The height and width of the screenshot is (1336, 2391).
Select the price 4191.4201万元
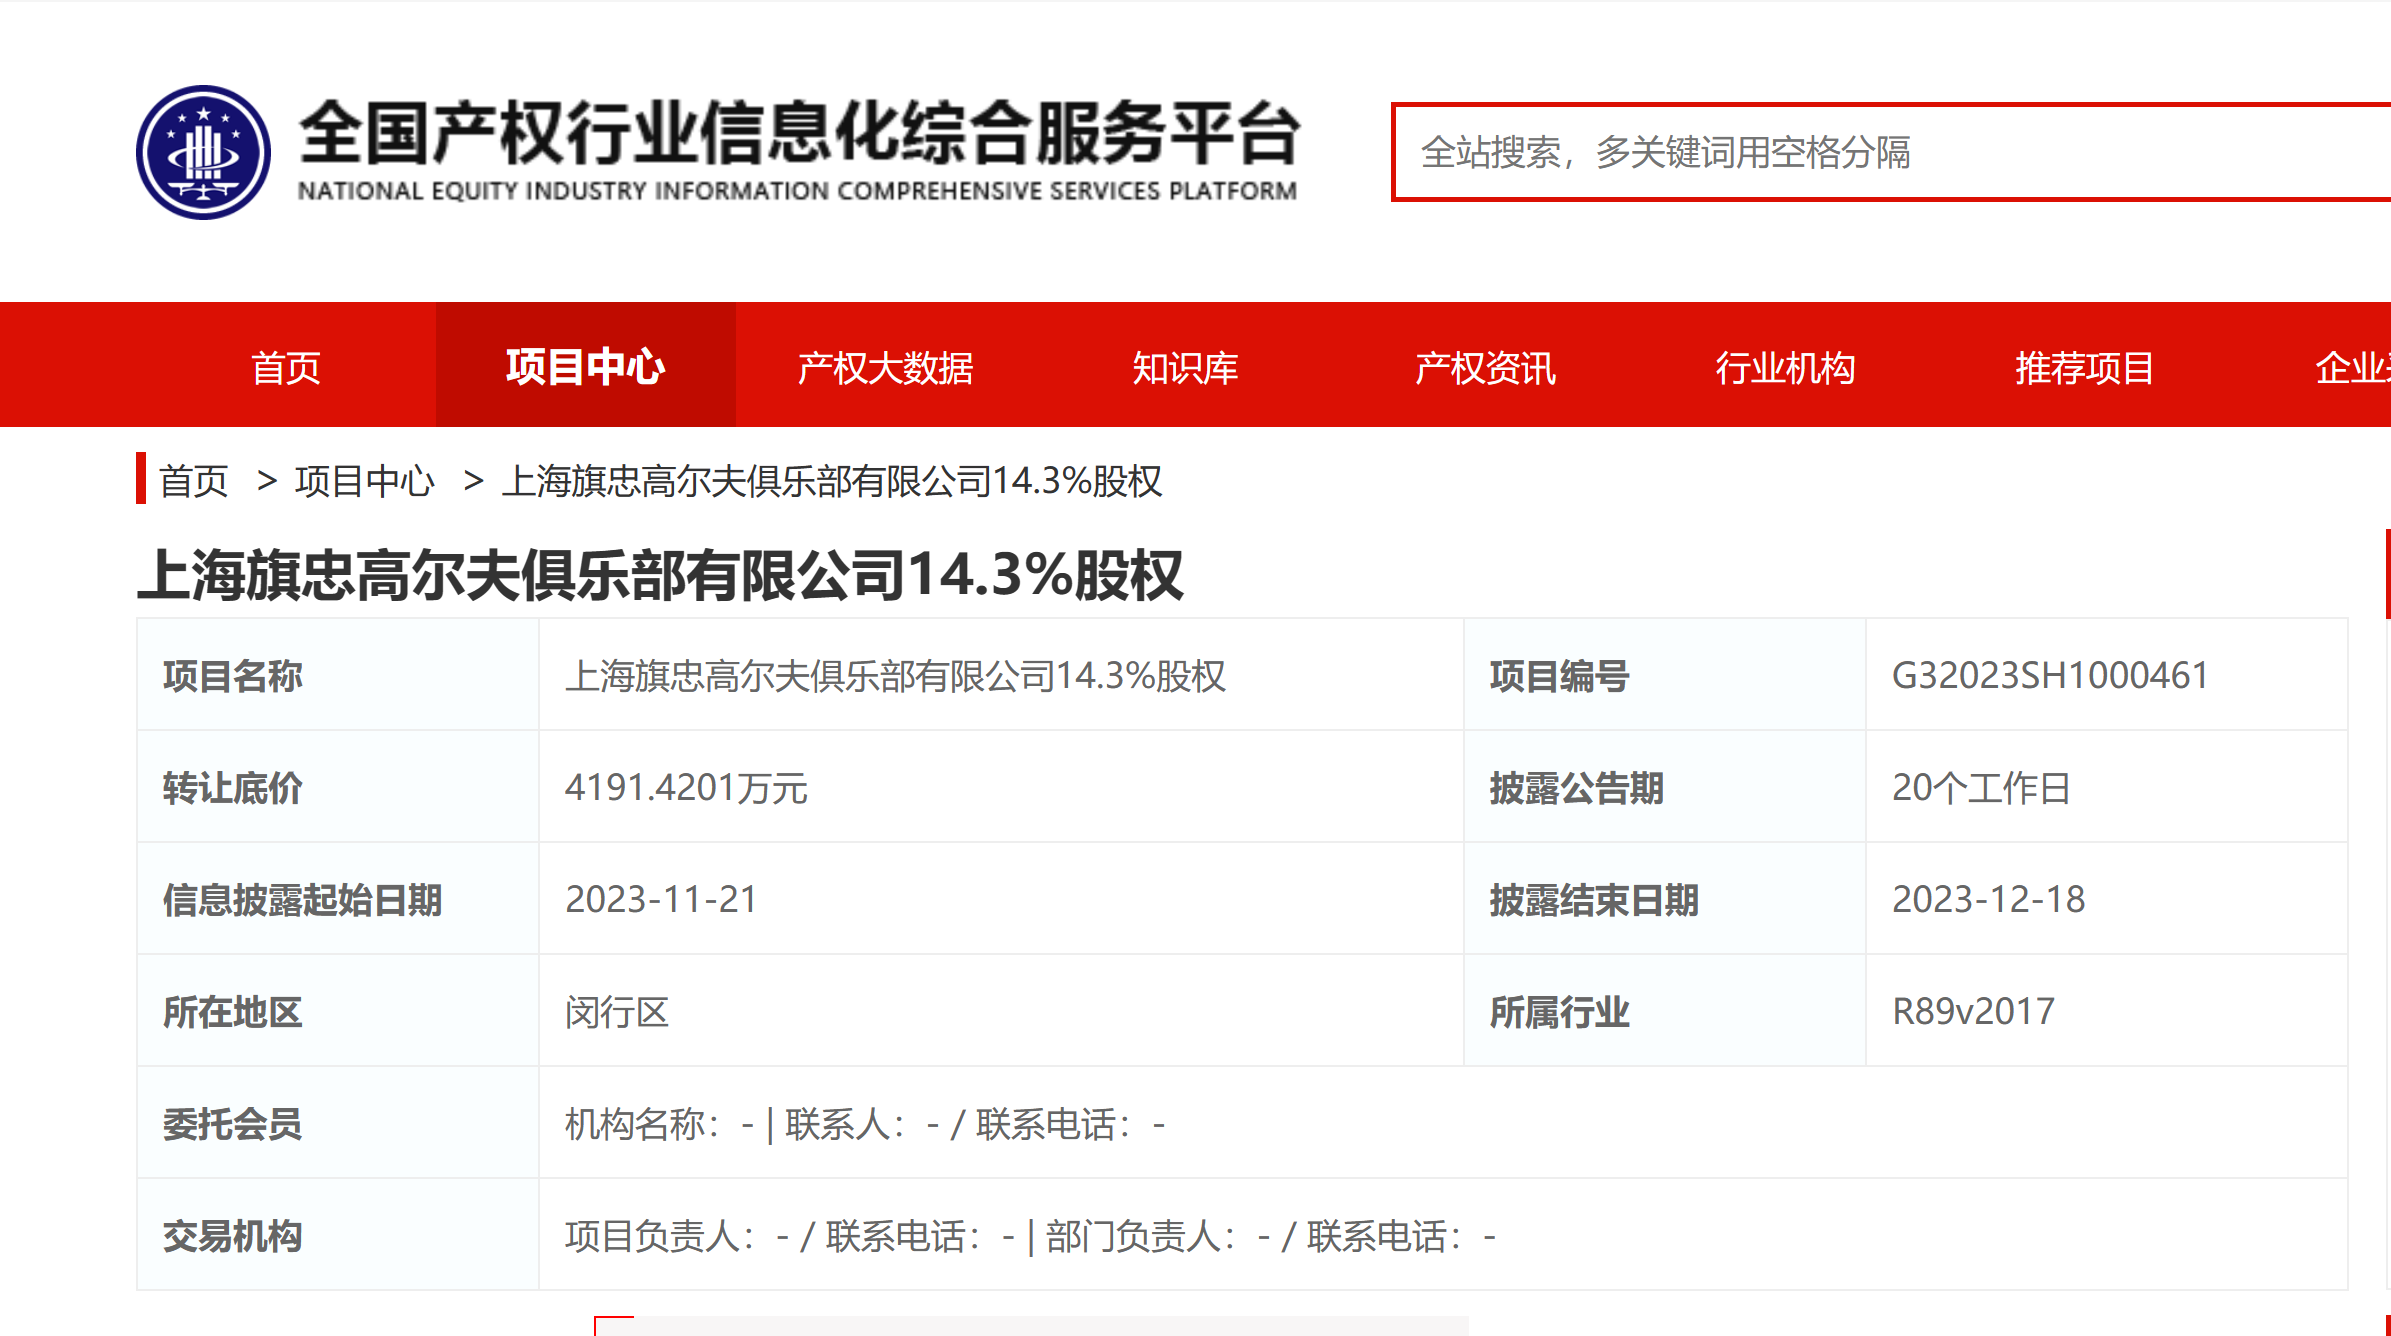(x=686, y=788)
